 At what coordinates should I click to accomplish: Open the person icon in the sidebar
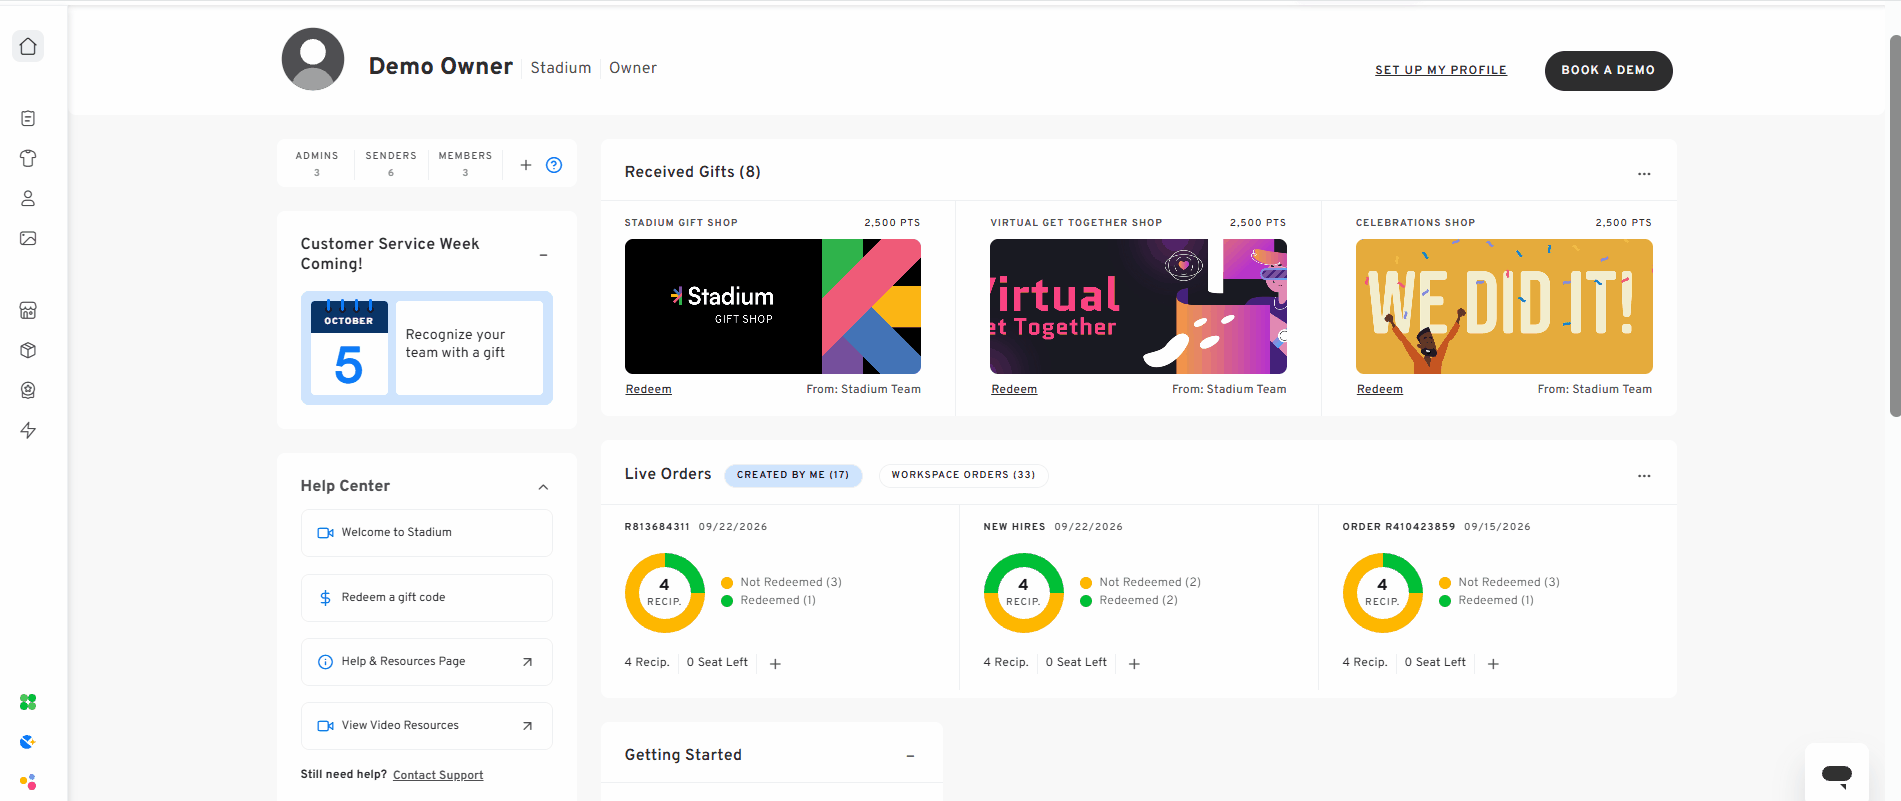[x=28, y=198]
